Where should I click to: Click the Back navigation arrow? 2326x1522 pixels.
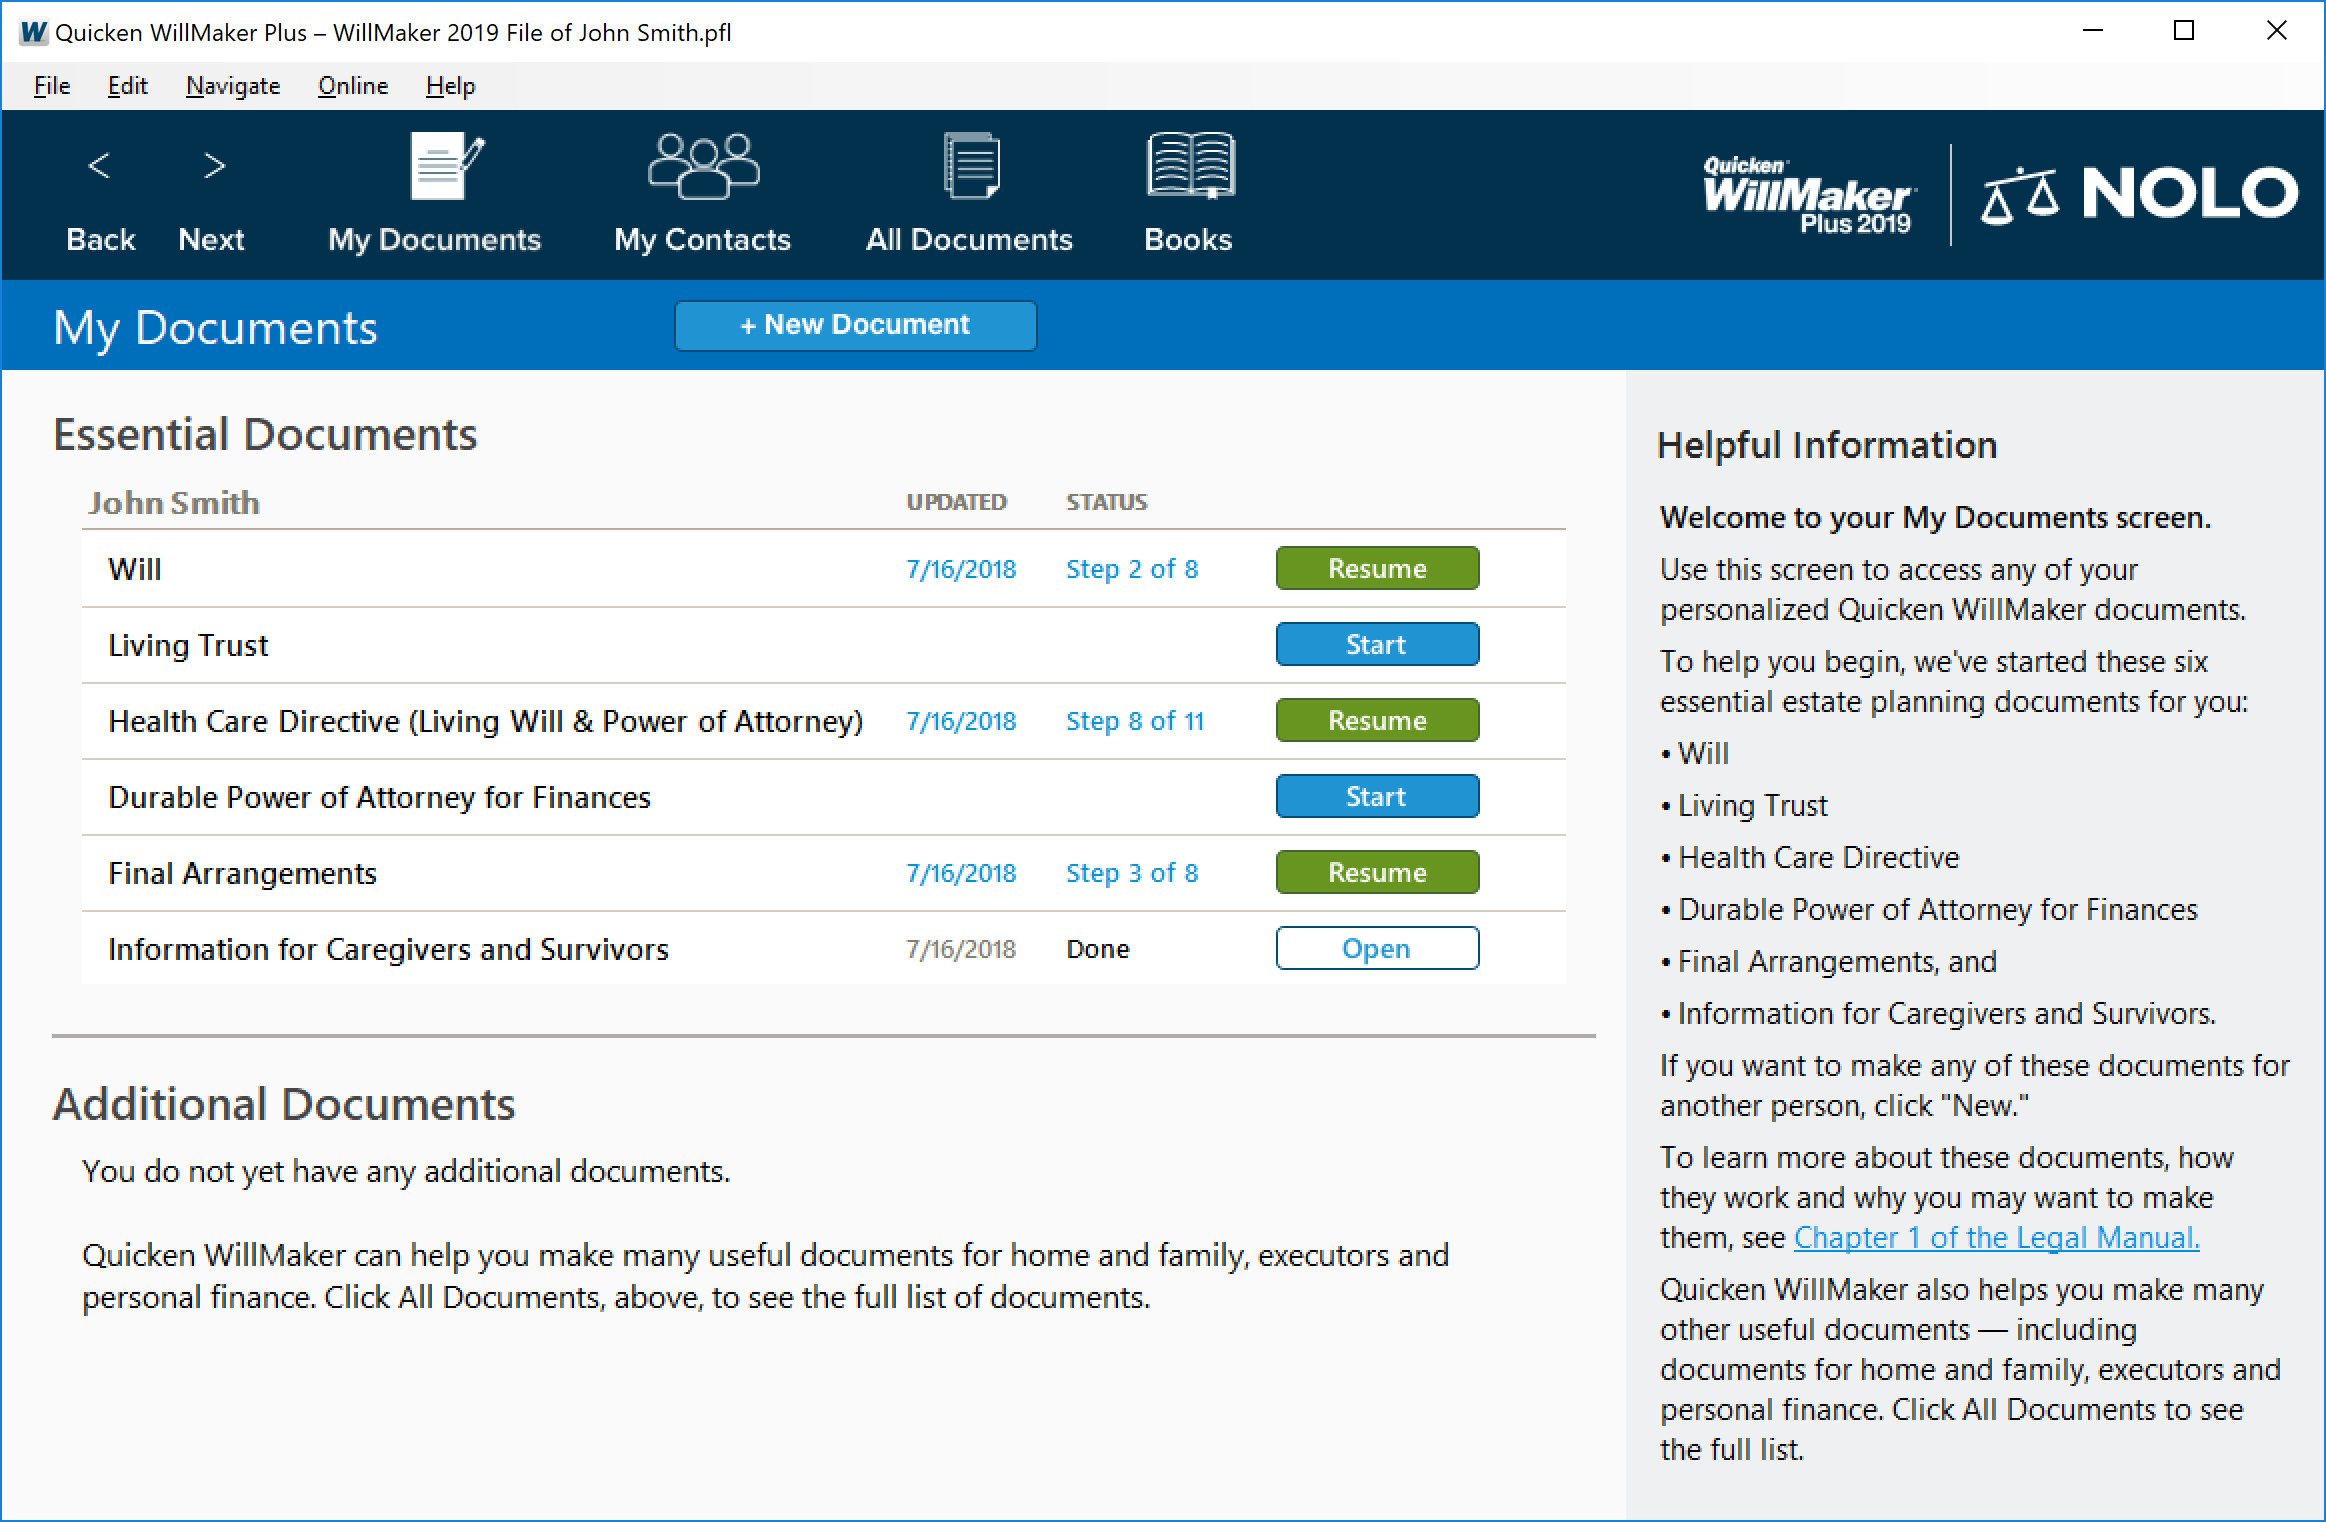click(99, 166)
